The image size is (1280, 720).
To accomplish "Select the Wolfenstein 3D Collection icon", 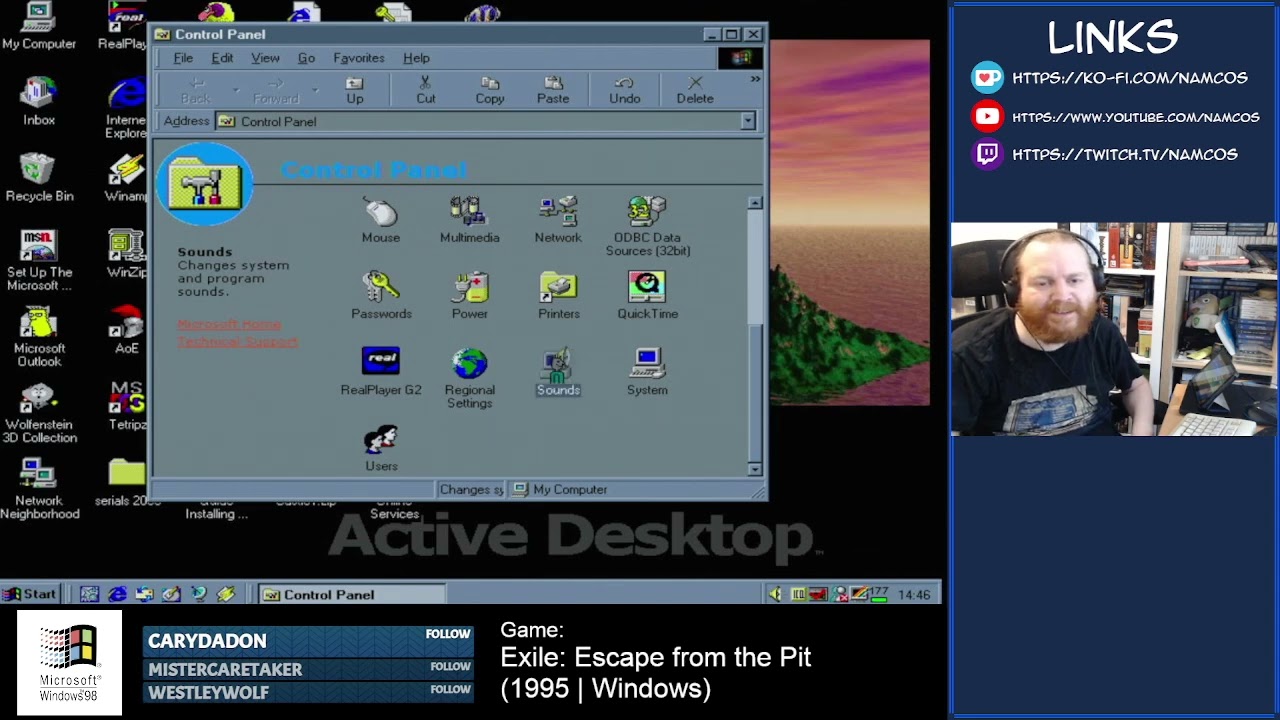I will (x=39, y=413).
